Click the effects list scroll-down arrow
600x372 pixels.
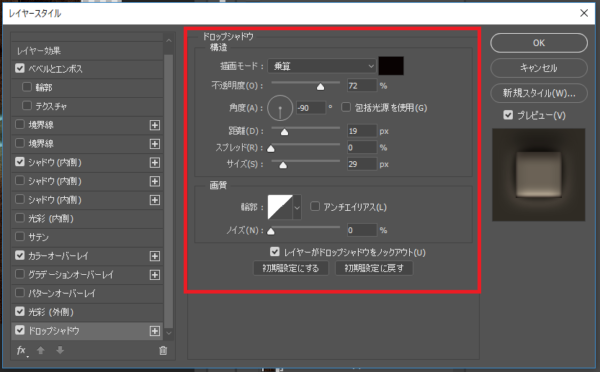point(169,333)
